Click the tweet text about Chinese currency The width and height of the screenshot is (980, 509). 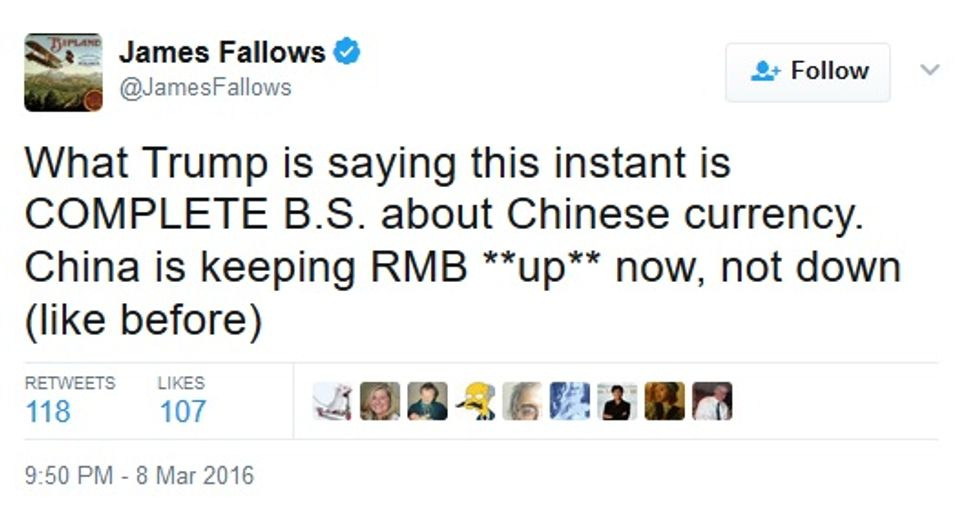(x=462, y=242)
